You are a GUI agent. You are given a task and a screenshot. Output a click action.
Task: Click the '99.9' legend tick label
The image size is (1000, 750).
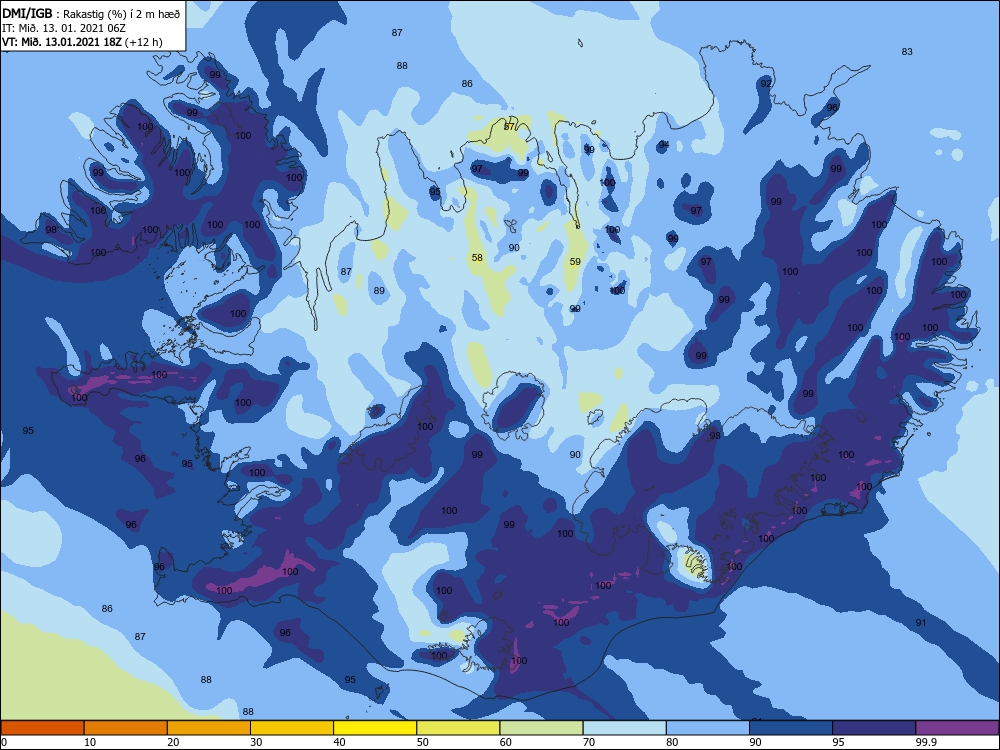point(926,742)
